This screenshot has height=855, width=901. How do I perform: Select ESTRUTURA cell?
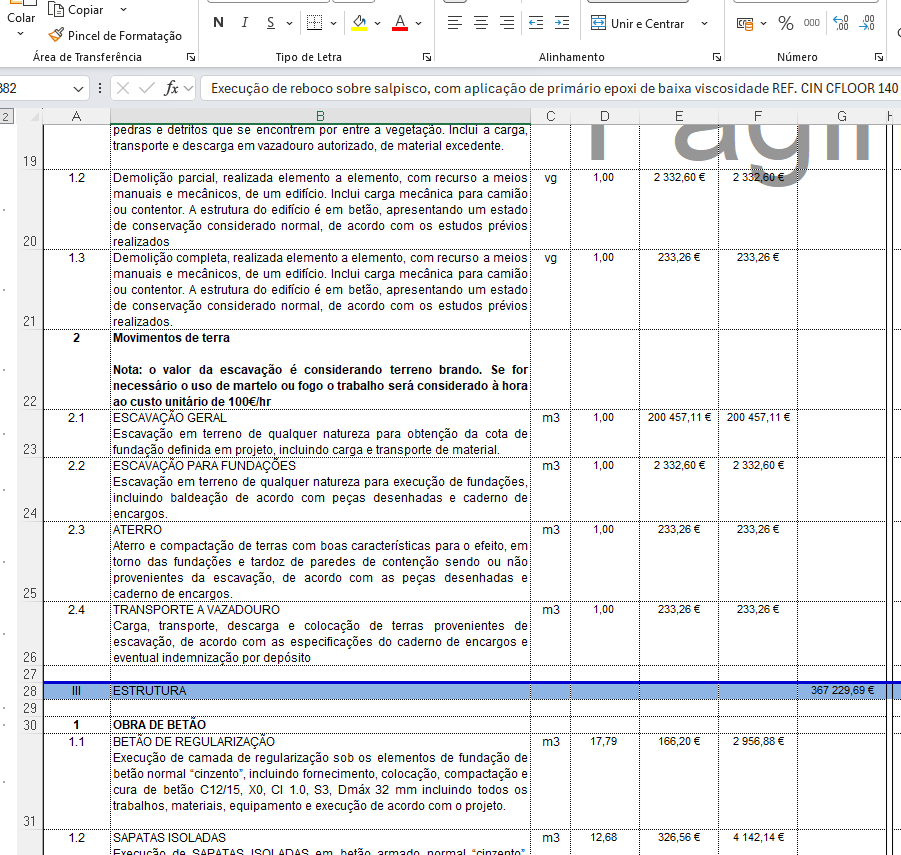(320, 691)
